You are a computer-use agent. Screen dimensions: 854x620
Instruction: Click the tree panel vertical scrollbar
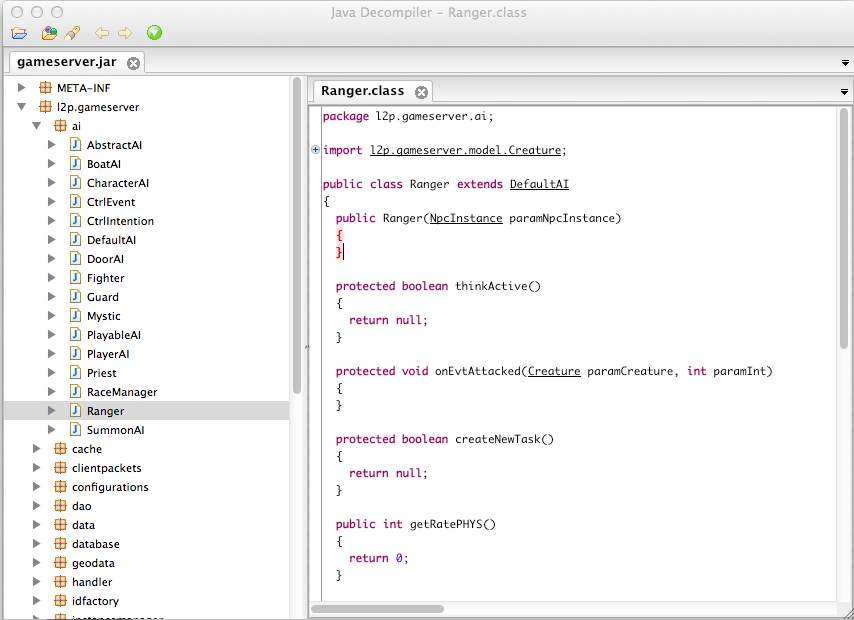coord(297,235)
